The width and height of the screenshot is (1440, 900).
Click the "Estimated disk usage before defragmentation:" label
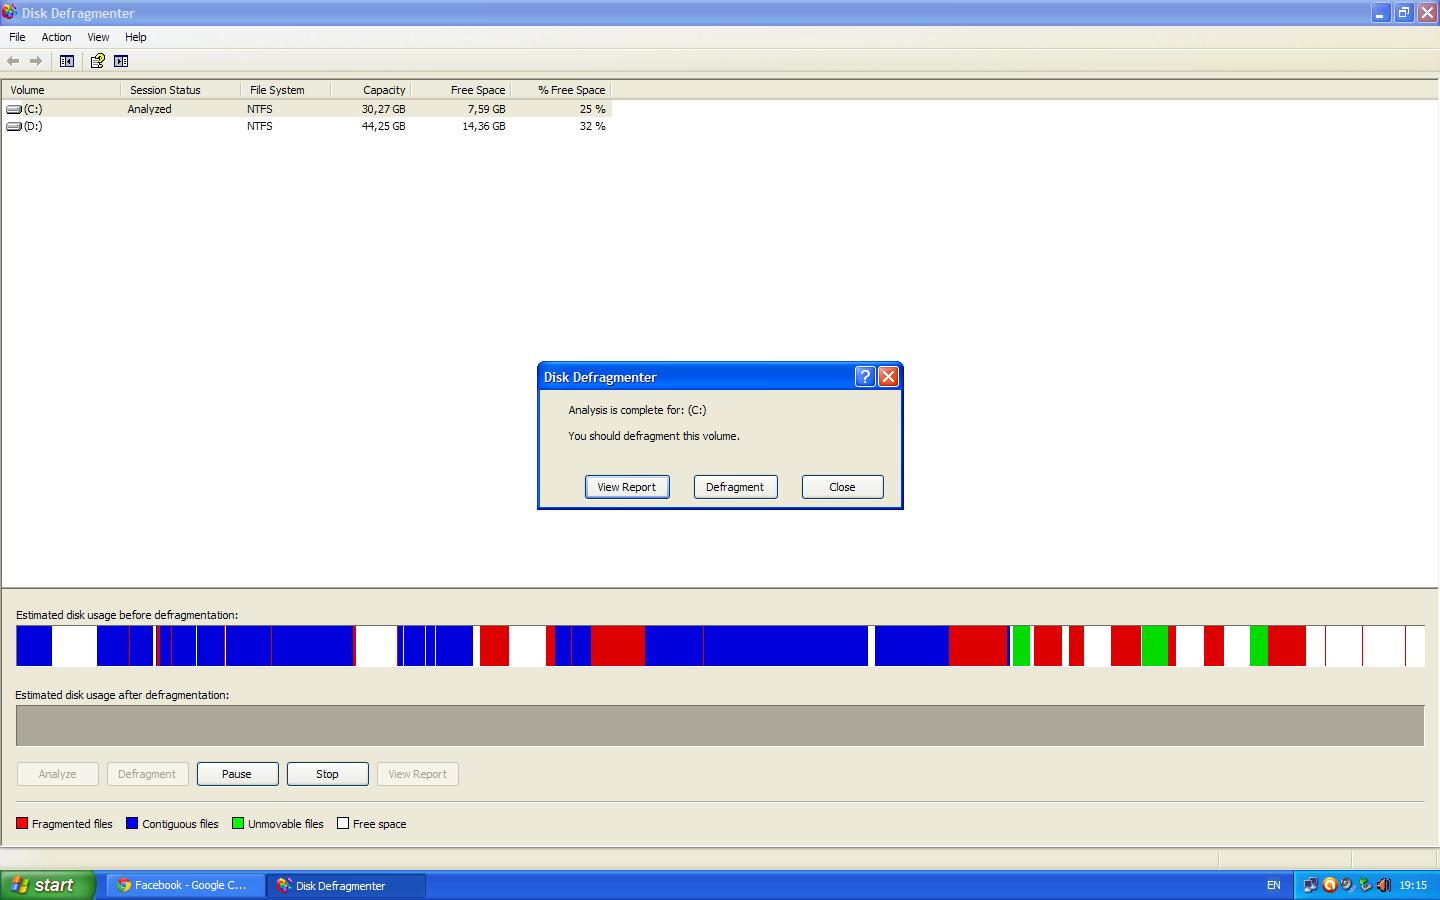tap(127, 615)
